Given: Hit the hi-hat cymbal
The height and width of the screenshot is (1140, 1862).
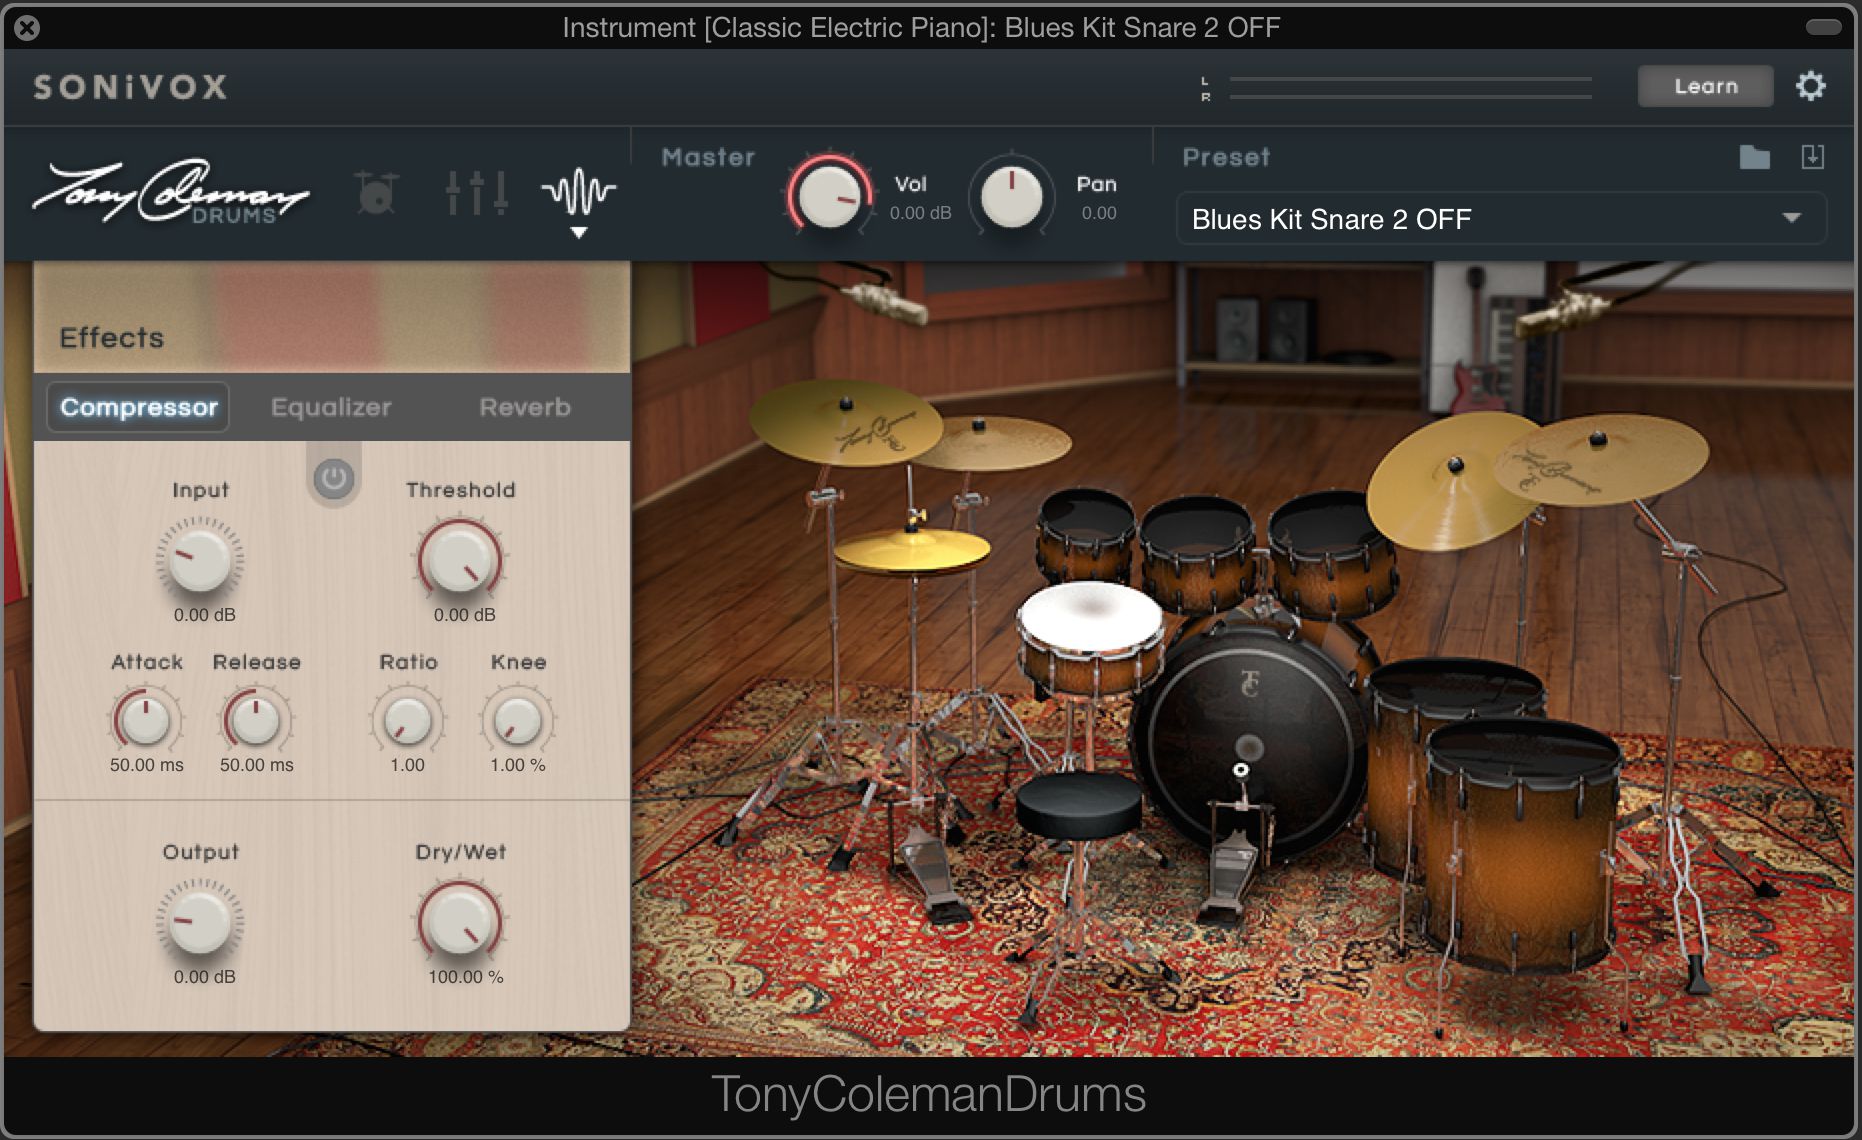Looking at the screenshot, I should (912, 550).
